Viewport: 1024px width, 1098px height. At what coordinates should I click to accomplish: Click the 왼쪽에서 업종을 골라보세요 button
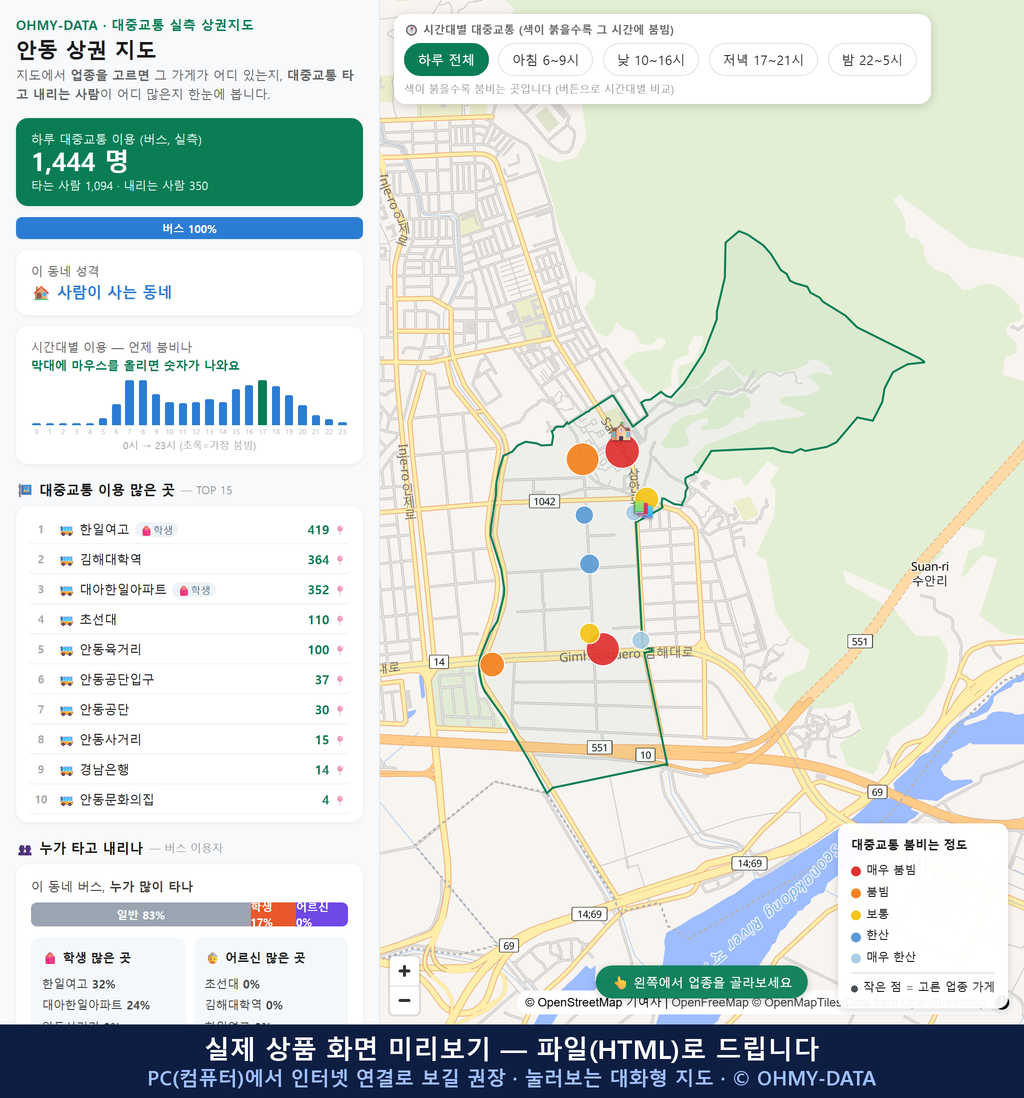701,982
